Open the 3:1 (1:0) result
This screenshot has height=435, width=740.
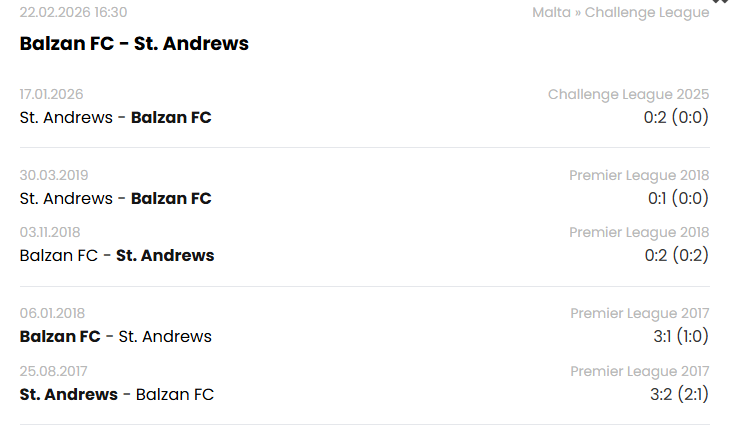(x=680, y=336)
